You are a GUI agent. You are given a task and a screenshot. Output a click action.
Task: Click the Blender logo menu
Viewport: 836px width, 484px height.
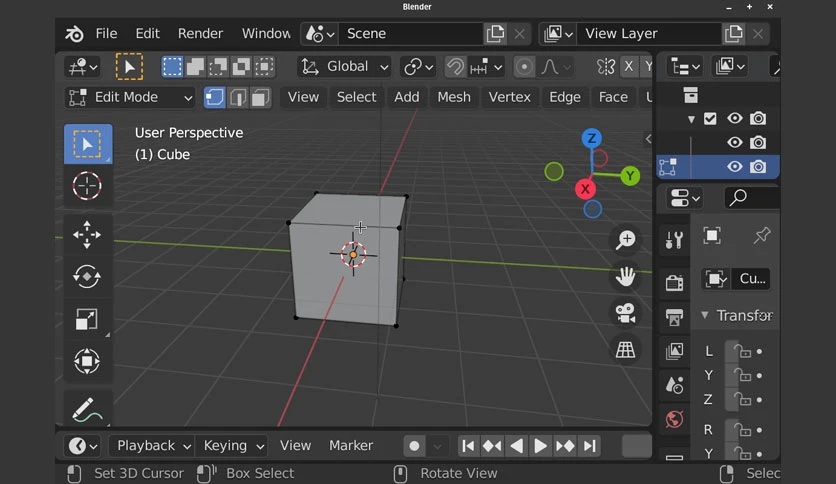(74, 34)
